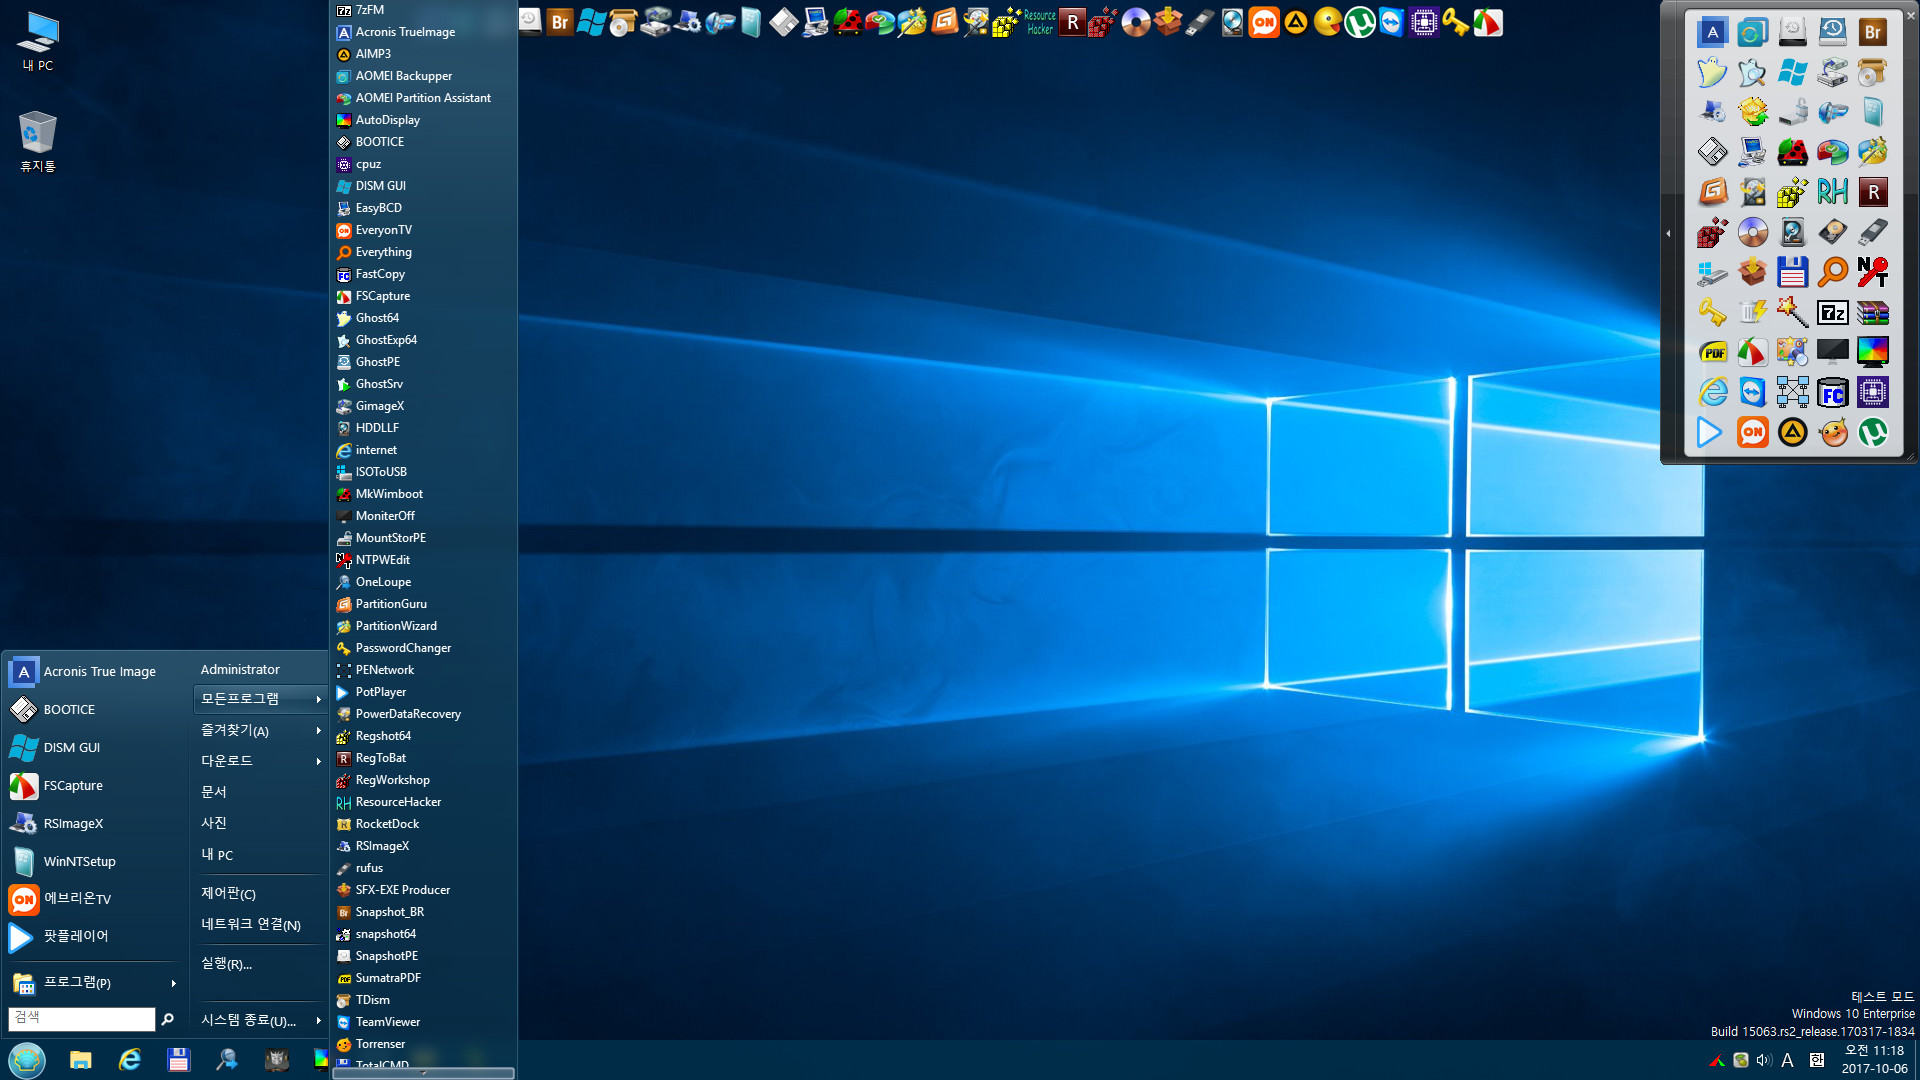Screen dimensions: 1920x1080
Task: Open Transformers-logo icon on taskbar
Action: click(x=277, y=1060)
